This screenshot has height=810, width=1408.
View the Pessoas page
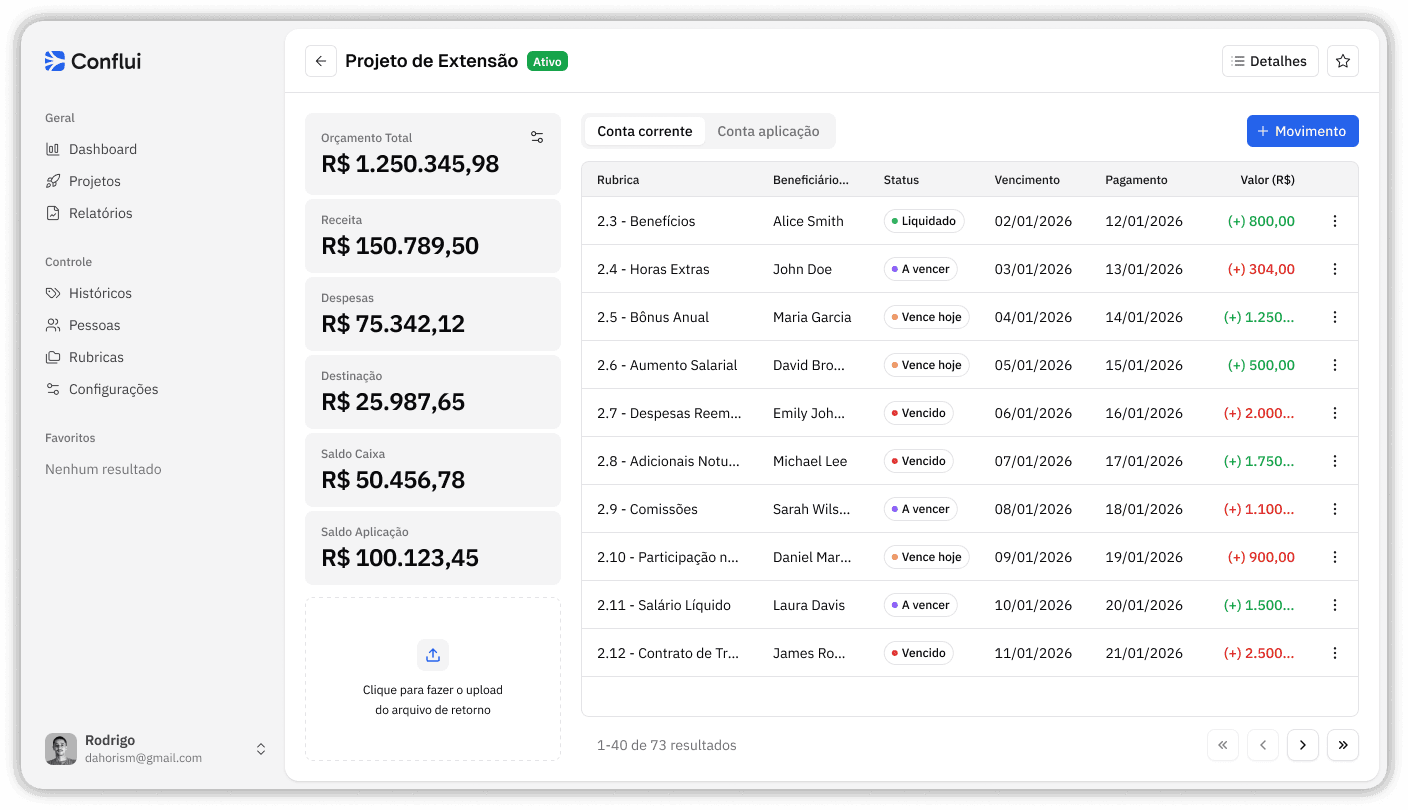(x=93, y=325)
